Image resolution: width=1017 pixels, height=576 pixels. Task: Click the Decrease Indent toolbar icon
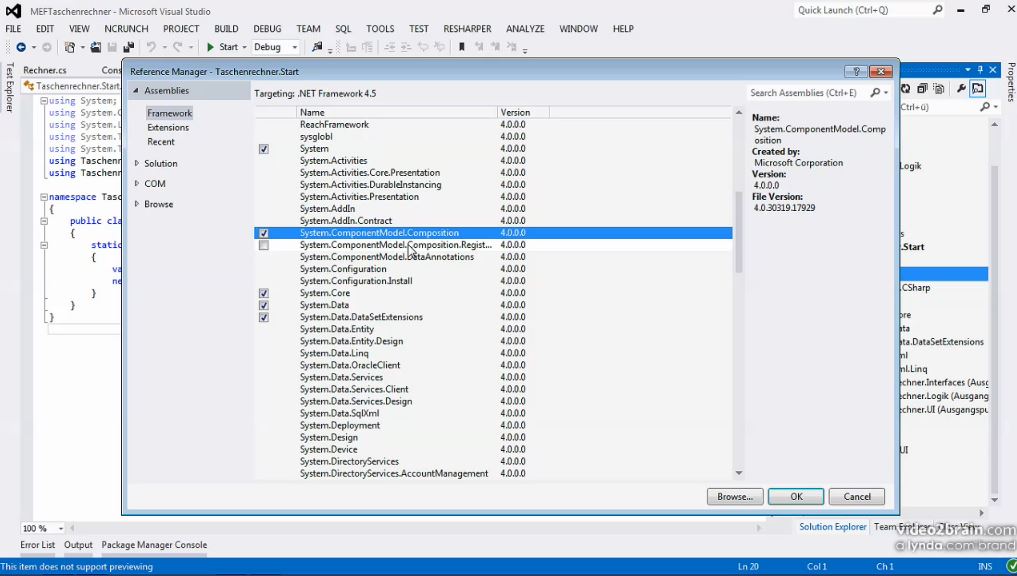point(390,47)
